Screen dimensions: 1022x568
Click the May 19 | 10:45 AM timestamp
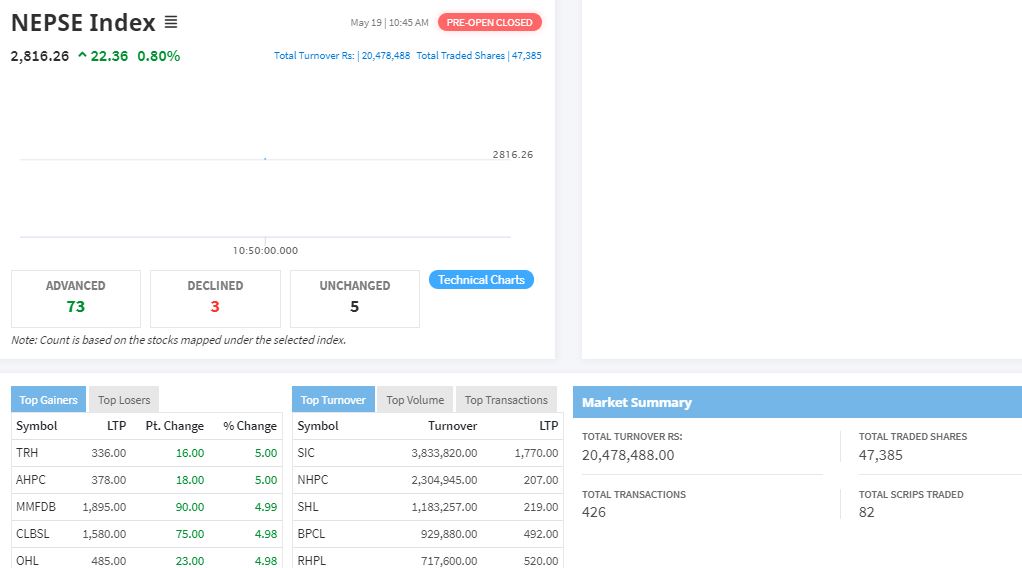point(389,22)
